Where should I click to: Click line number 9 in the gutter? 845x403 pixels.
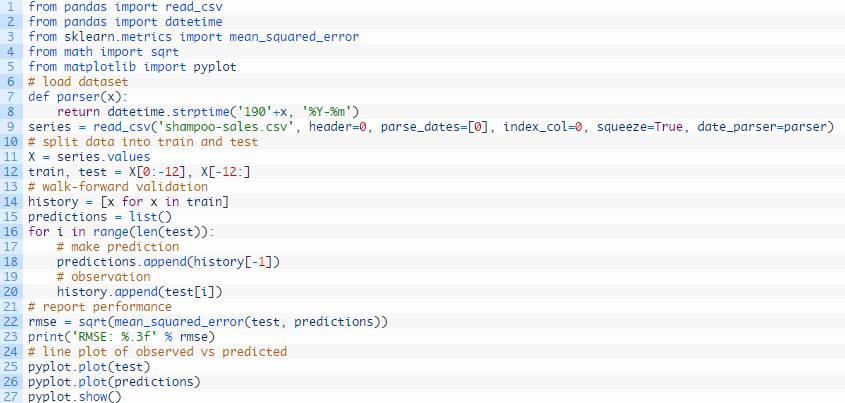click(x=11, y=127)
